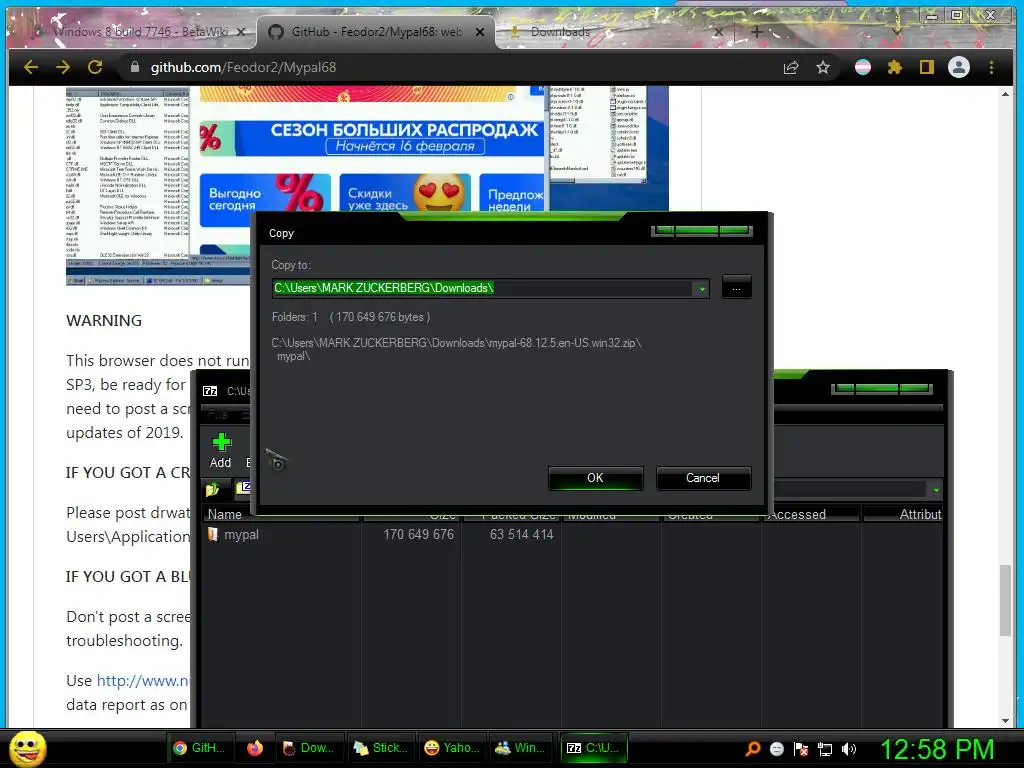Image resolution: width=1024 pixels, height=768 pixels.
Task: Go forward in the browser
Action: (x=63, y=67)
